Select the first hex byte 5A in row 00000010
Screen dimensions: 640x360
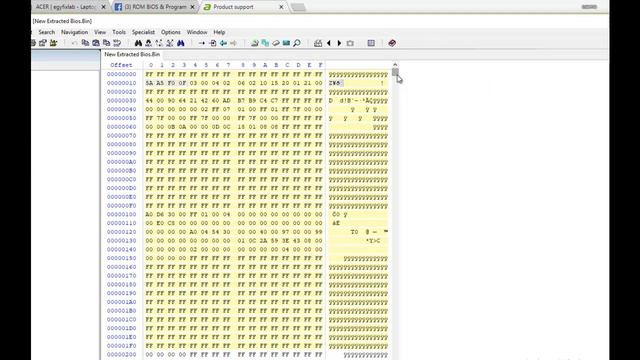click(149, 83)
